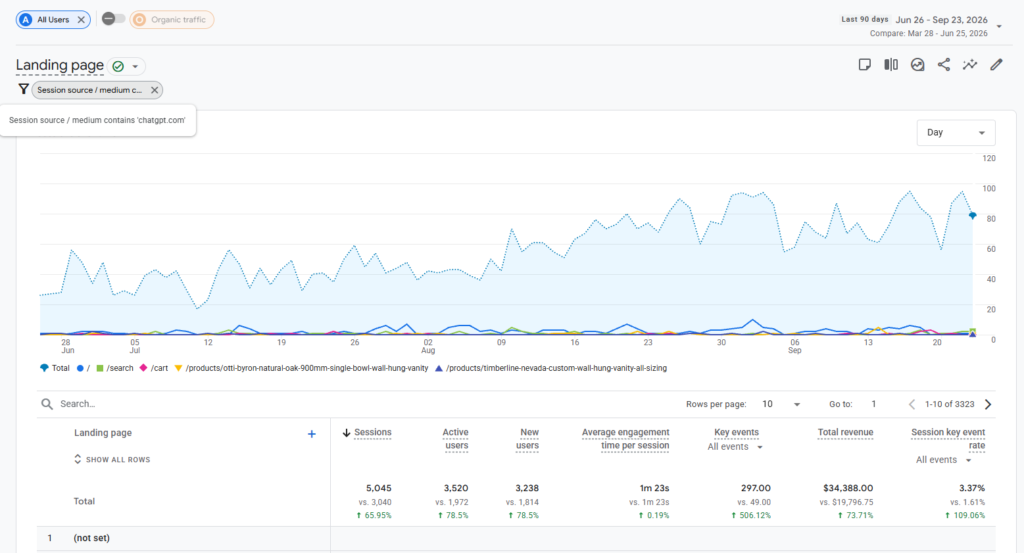Sort by the Total revenue column
This screenshot has height=553, width=1024.
845,432
